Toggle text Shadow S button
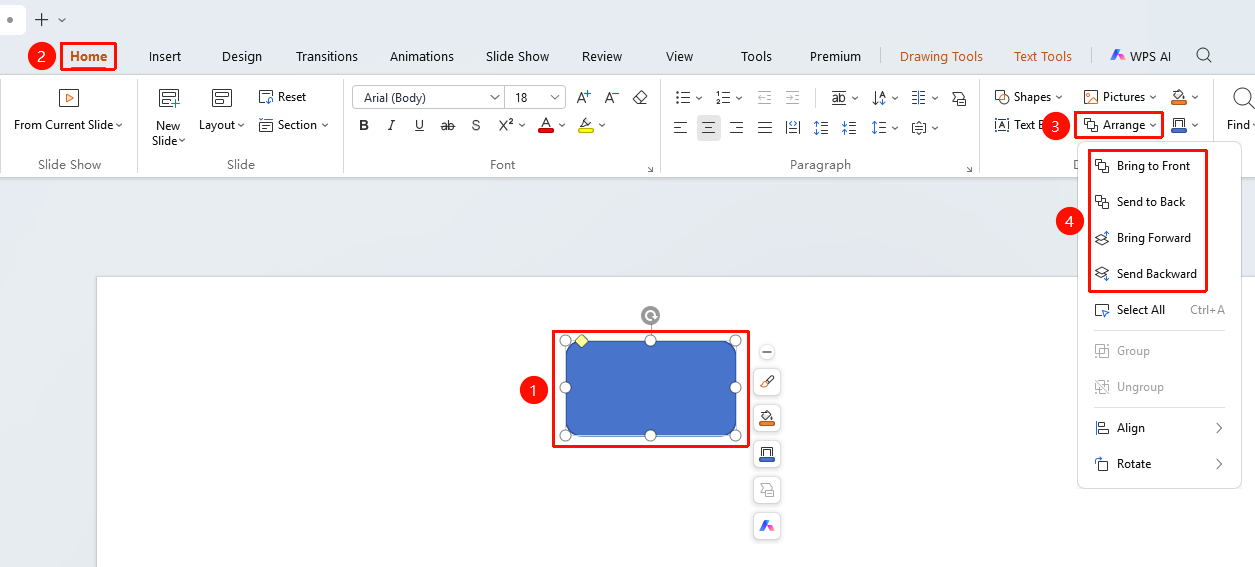 point(476,125)
